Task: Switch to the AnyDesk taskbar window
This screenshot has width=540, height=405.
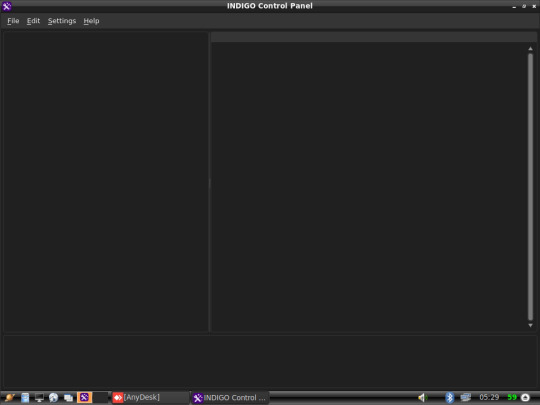Action: (150, 397)
